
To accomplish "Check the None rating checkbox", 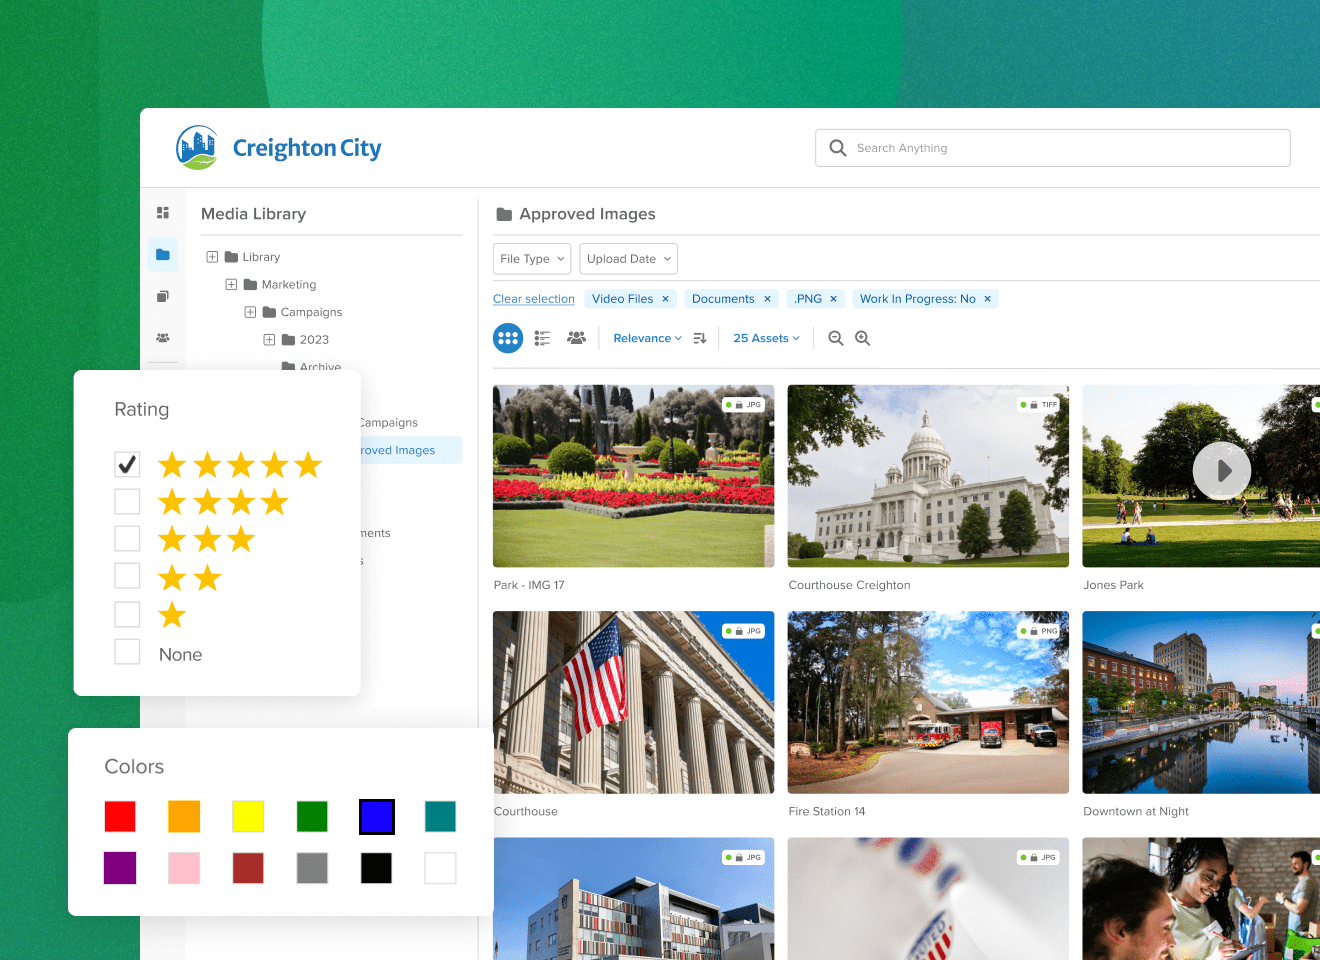I will coord(127,652).
